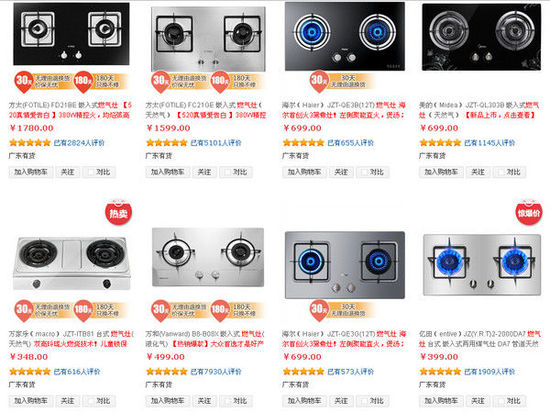
Task: Open Midea JZT-QL303B product title link
Action: 479,110
